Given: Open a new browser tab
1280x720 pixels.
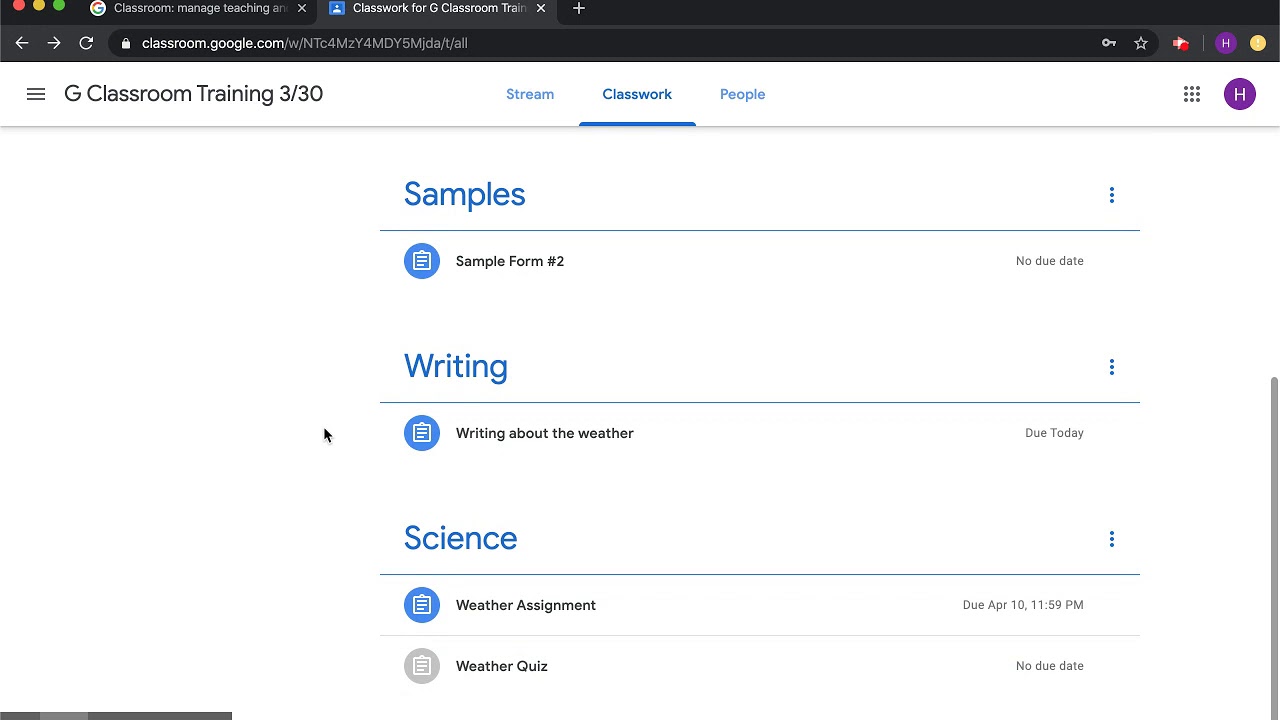Looking at the screenshot, I should tap(579, 8).
